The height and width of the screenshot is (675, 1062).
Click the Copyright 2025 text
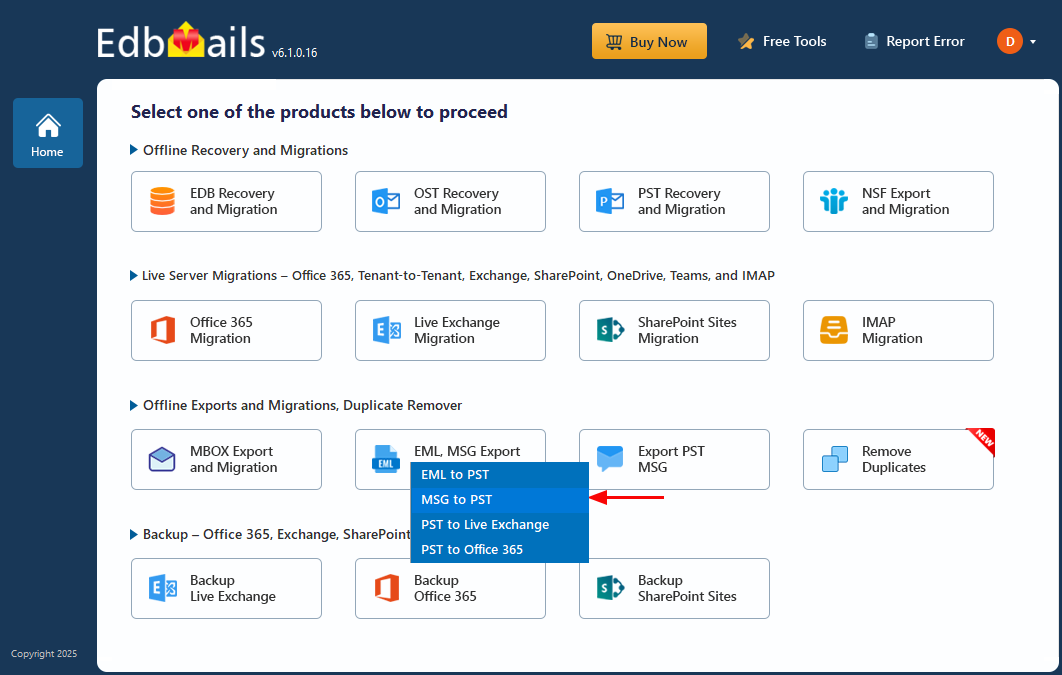44,654
